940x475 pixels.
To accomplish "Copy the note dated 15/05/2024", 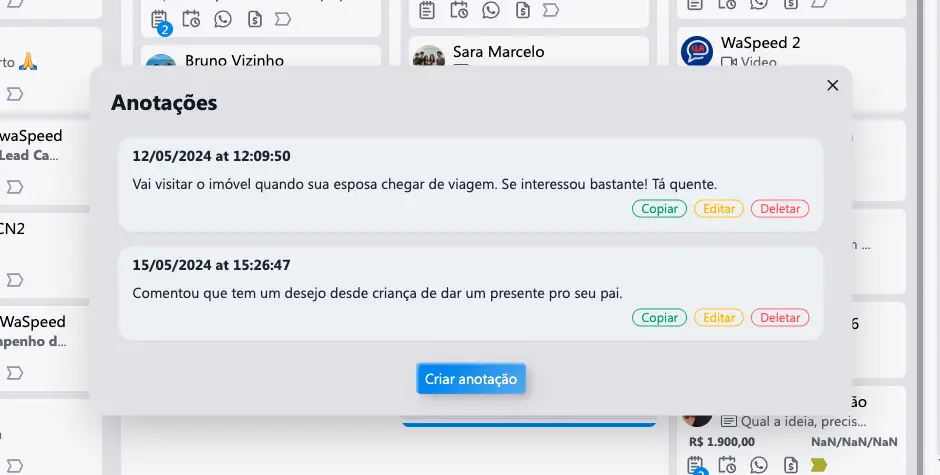I will pyautogui.click(x=659, y=318).
